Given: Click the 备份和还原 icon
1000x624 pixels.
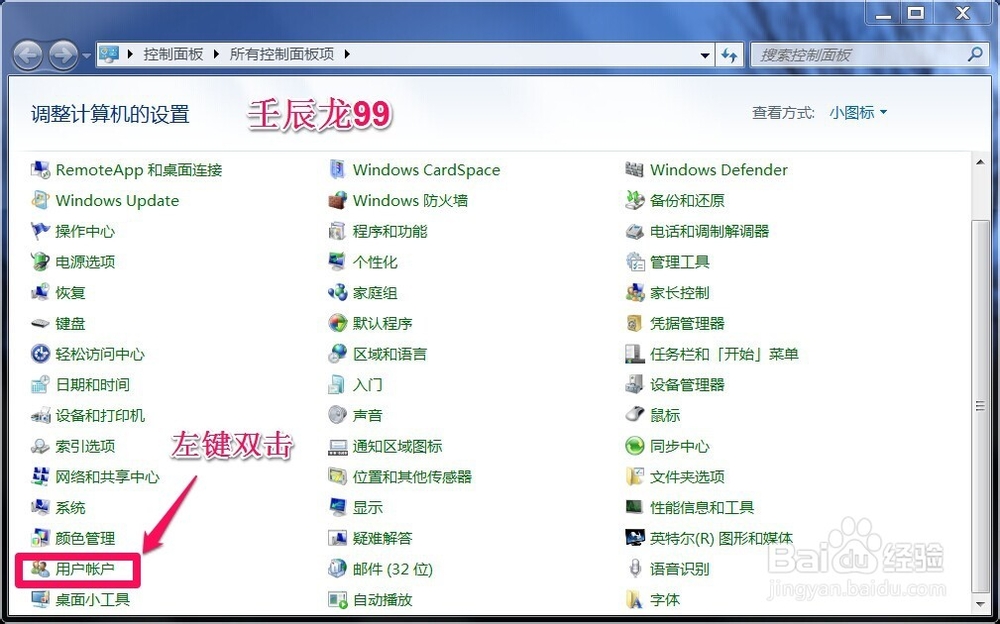Looking at the screenshot, I should [x=635, y=200].
